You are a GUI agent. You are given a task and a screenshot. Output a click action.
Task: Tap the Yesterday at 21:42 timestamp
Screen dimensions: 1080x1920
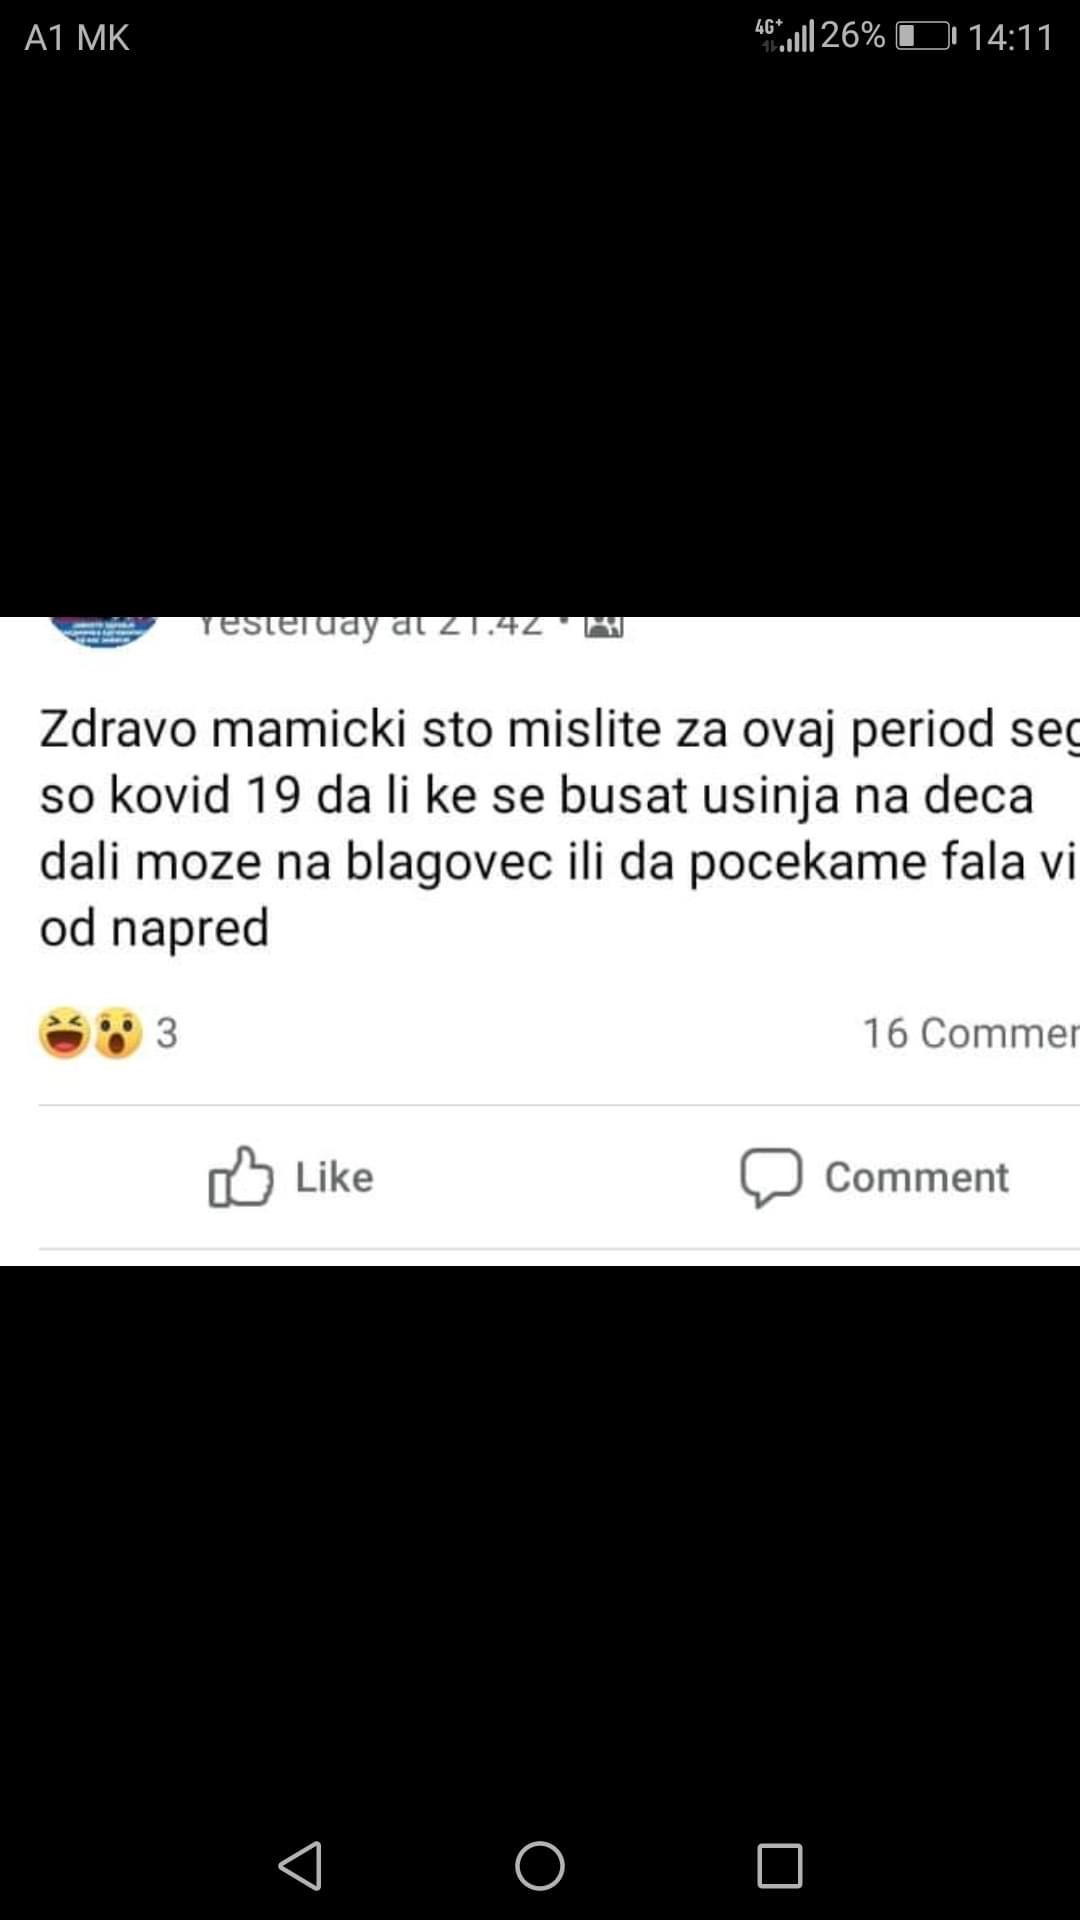[x=370, y=627]
